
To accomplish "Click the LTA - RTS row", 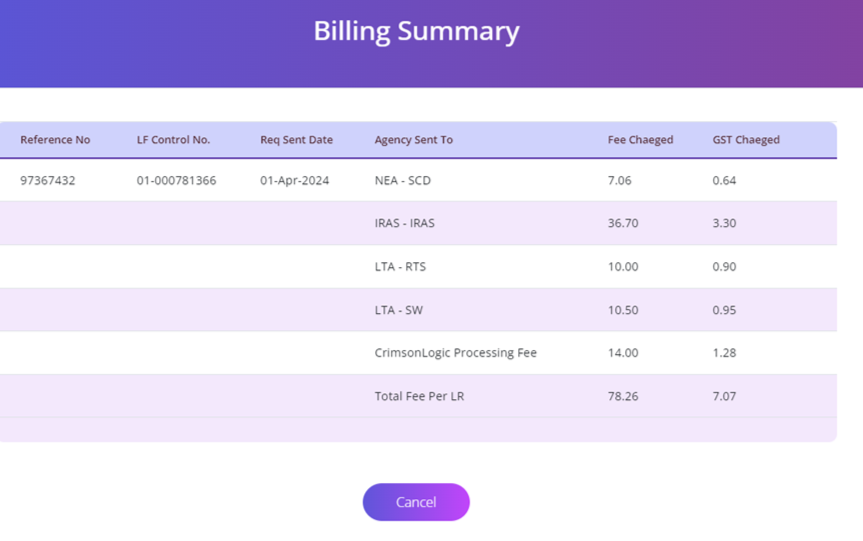I will 400,267.
